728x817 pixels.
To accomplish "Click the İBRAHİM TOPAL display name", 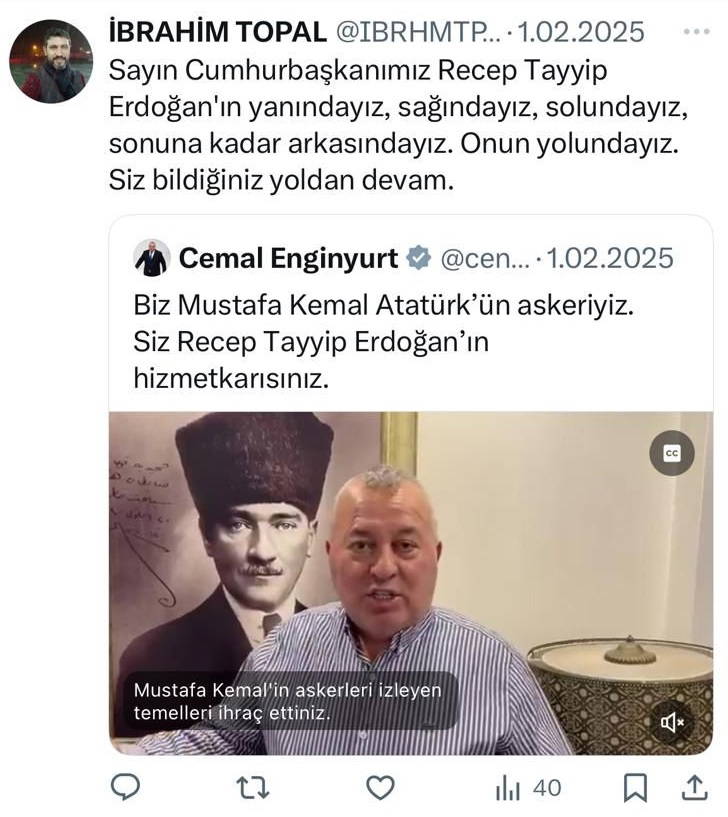I will [x=218, y=32].
